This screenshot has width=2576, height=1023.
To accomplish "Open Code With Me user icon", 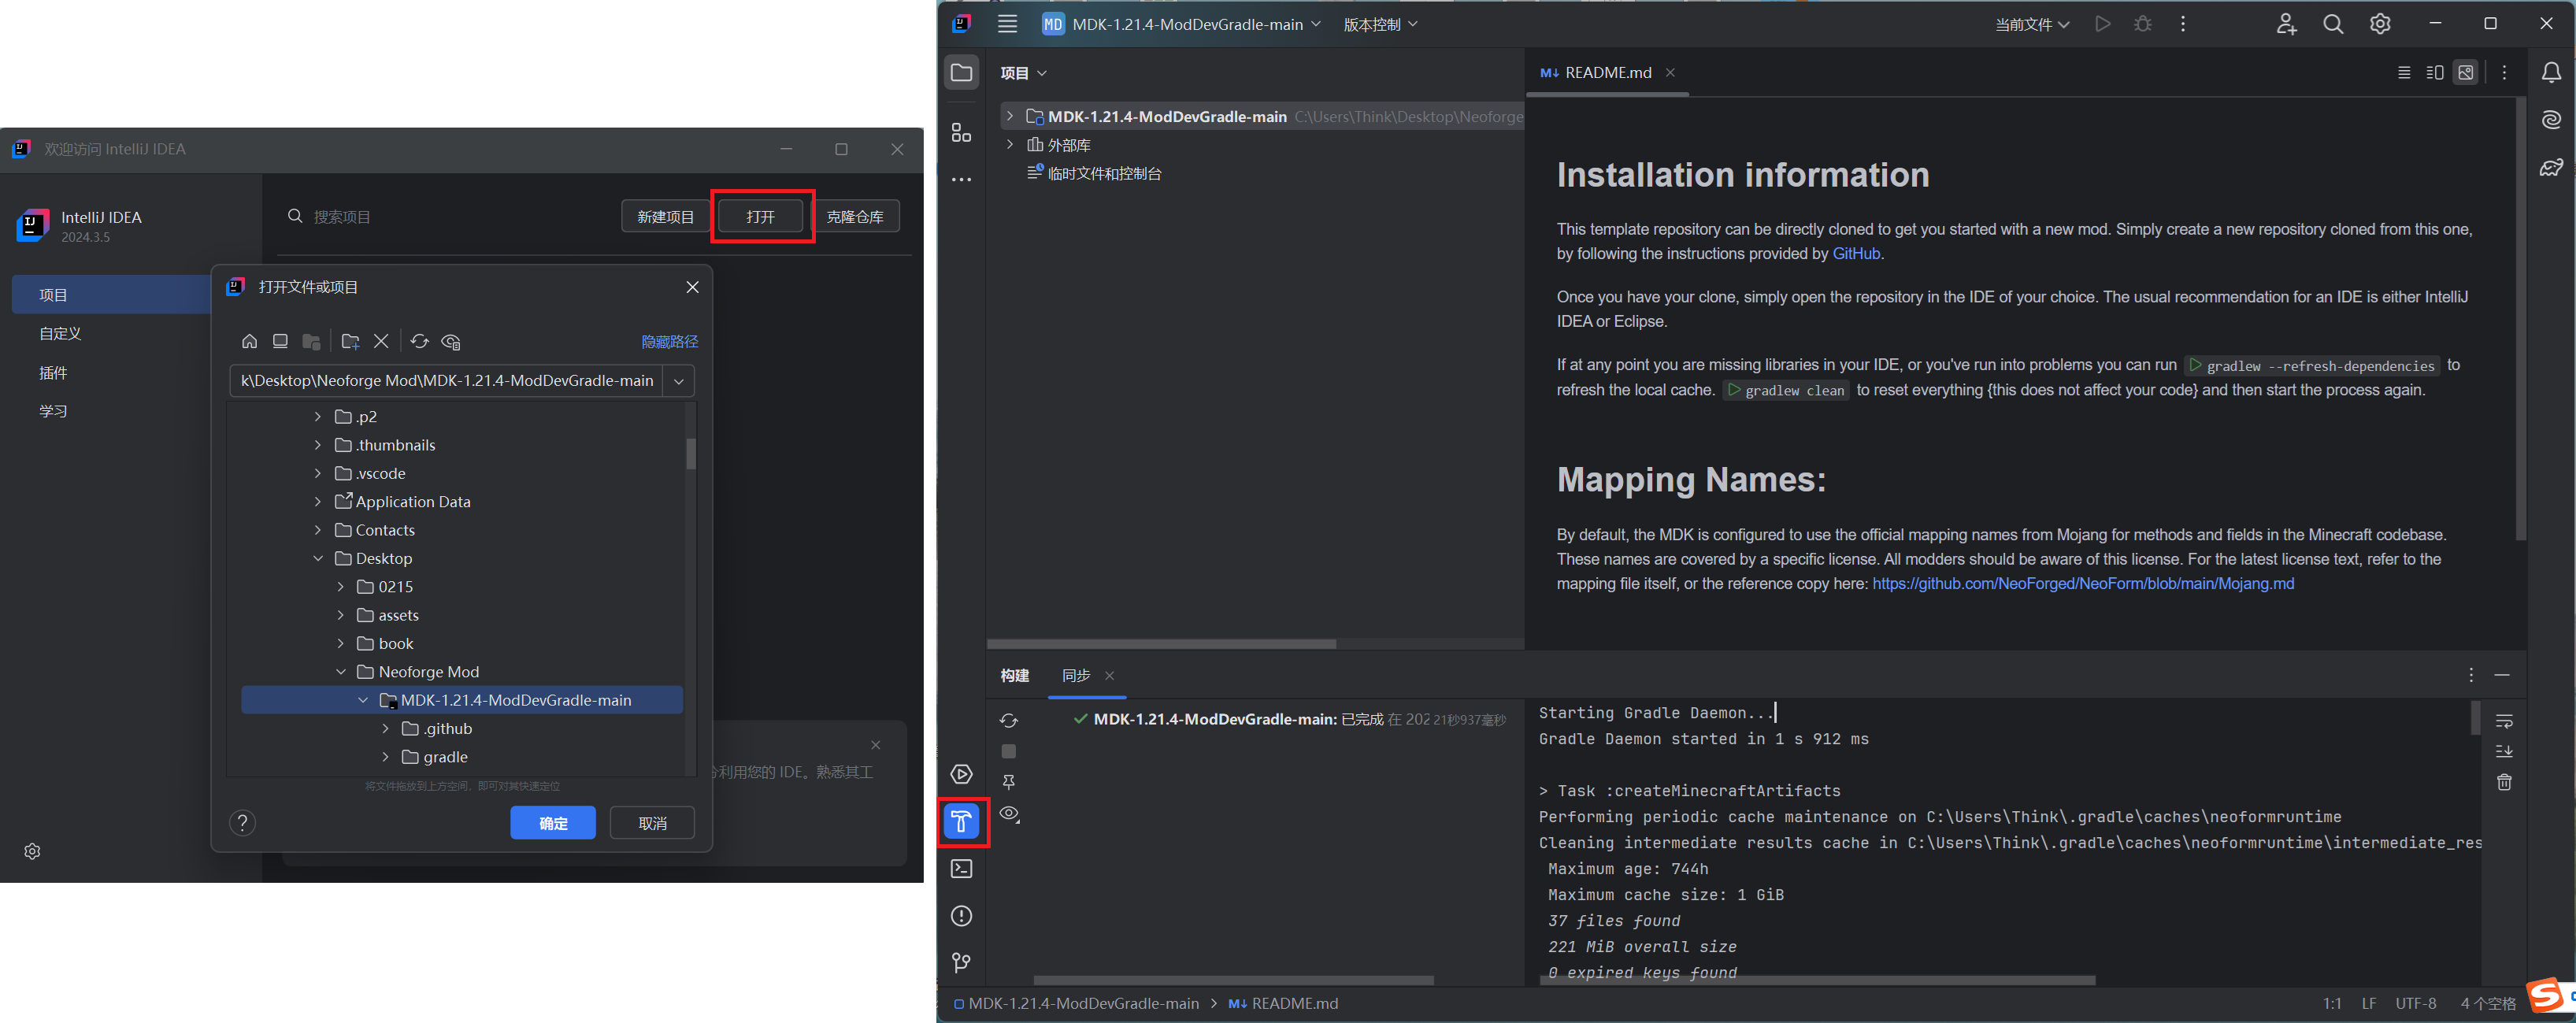I will 2286,24.
